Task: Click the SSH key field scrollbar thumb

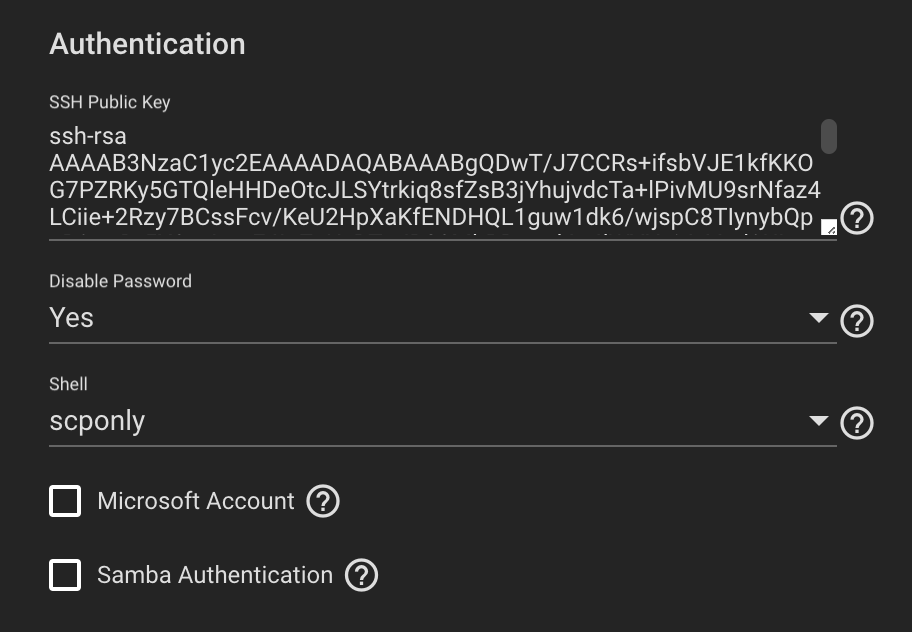Action: (x=828, y=135)
